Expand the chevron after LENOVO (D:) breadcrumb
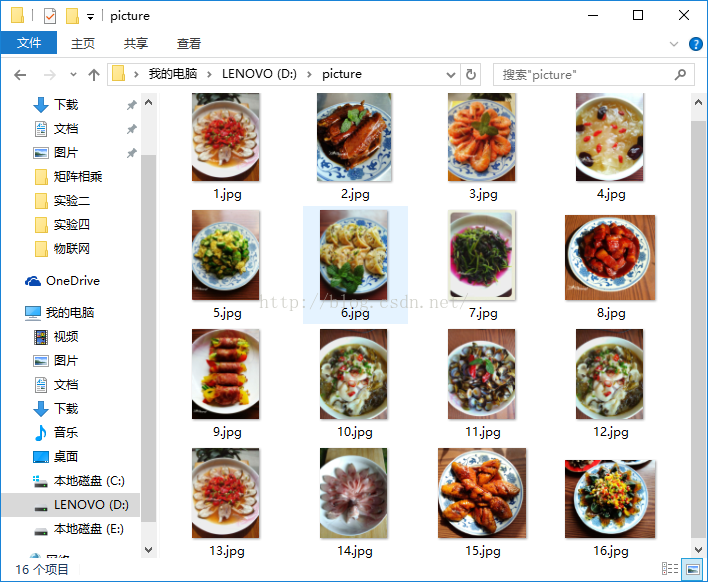Screen dimensions: 708x582 [x=309, y=74]
